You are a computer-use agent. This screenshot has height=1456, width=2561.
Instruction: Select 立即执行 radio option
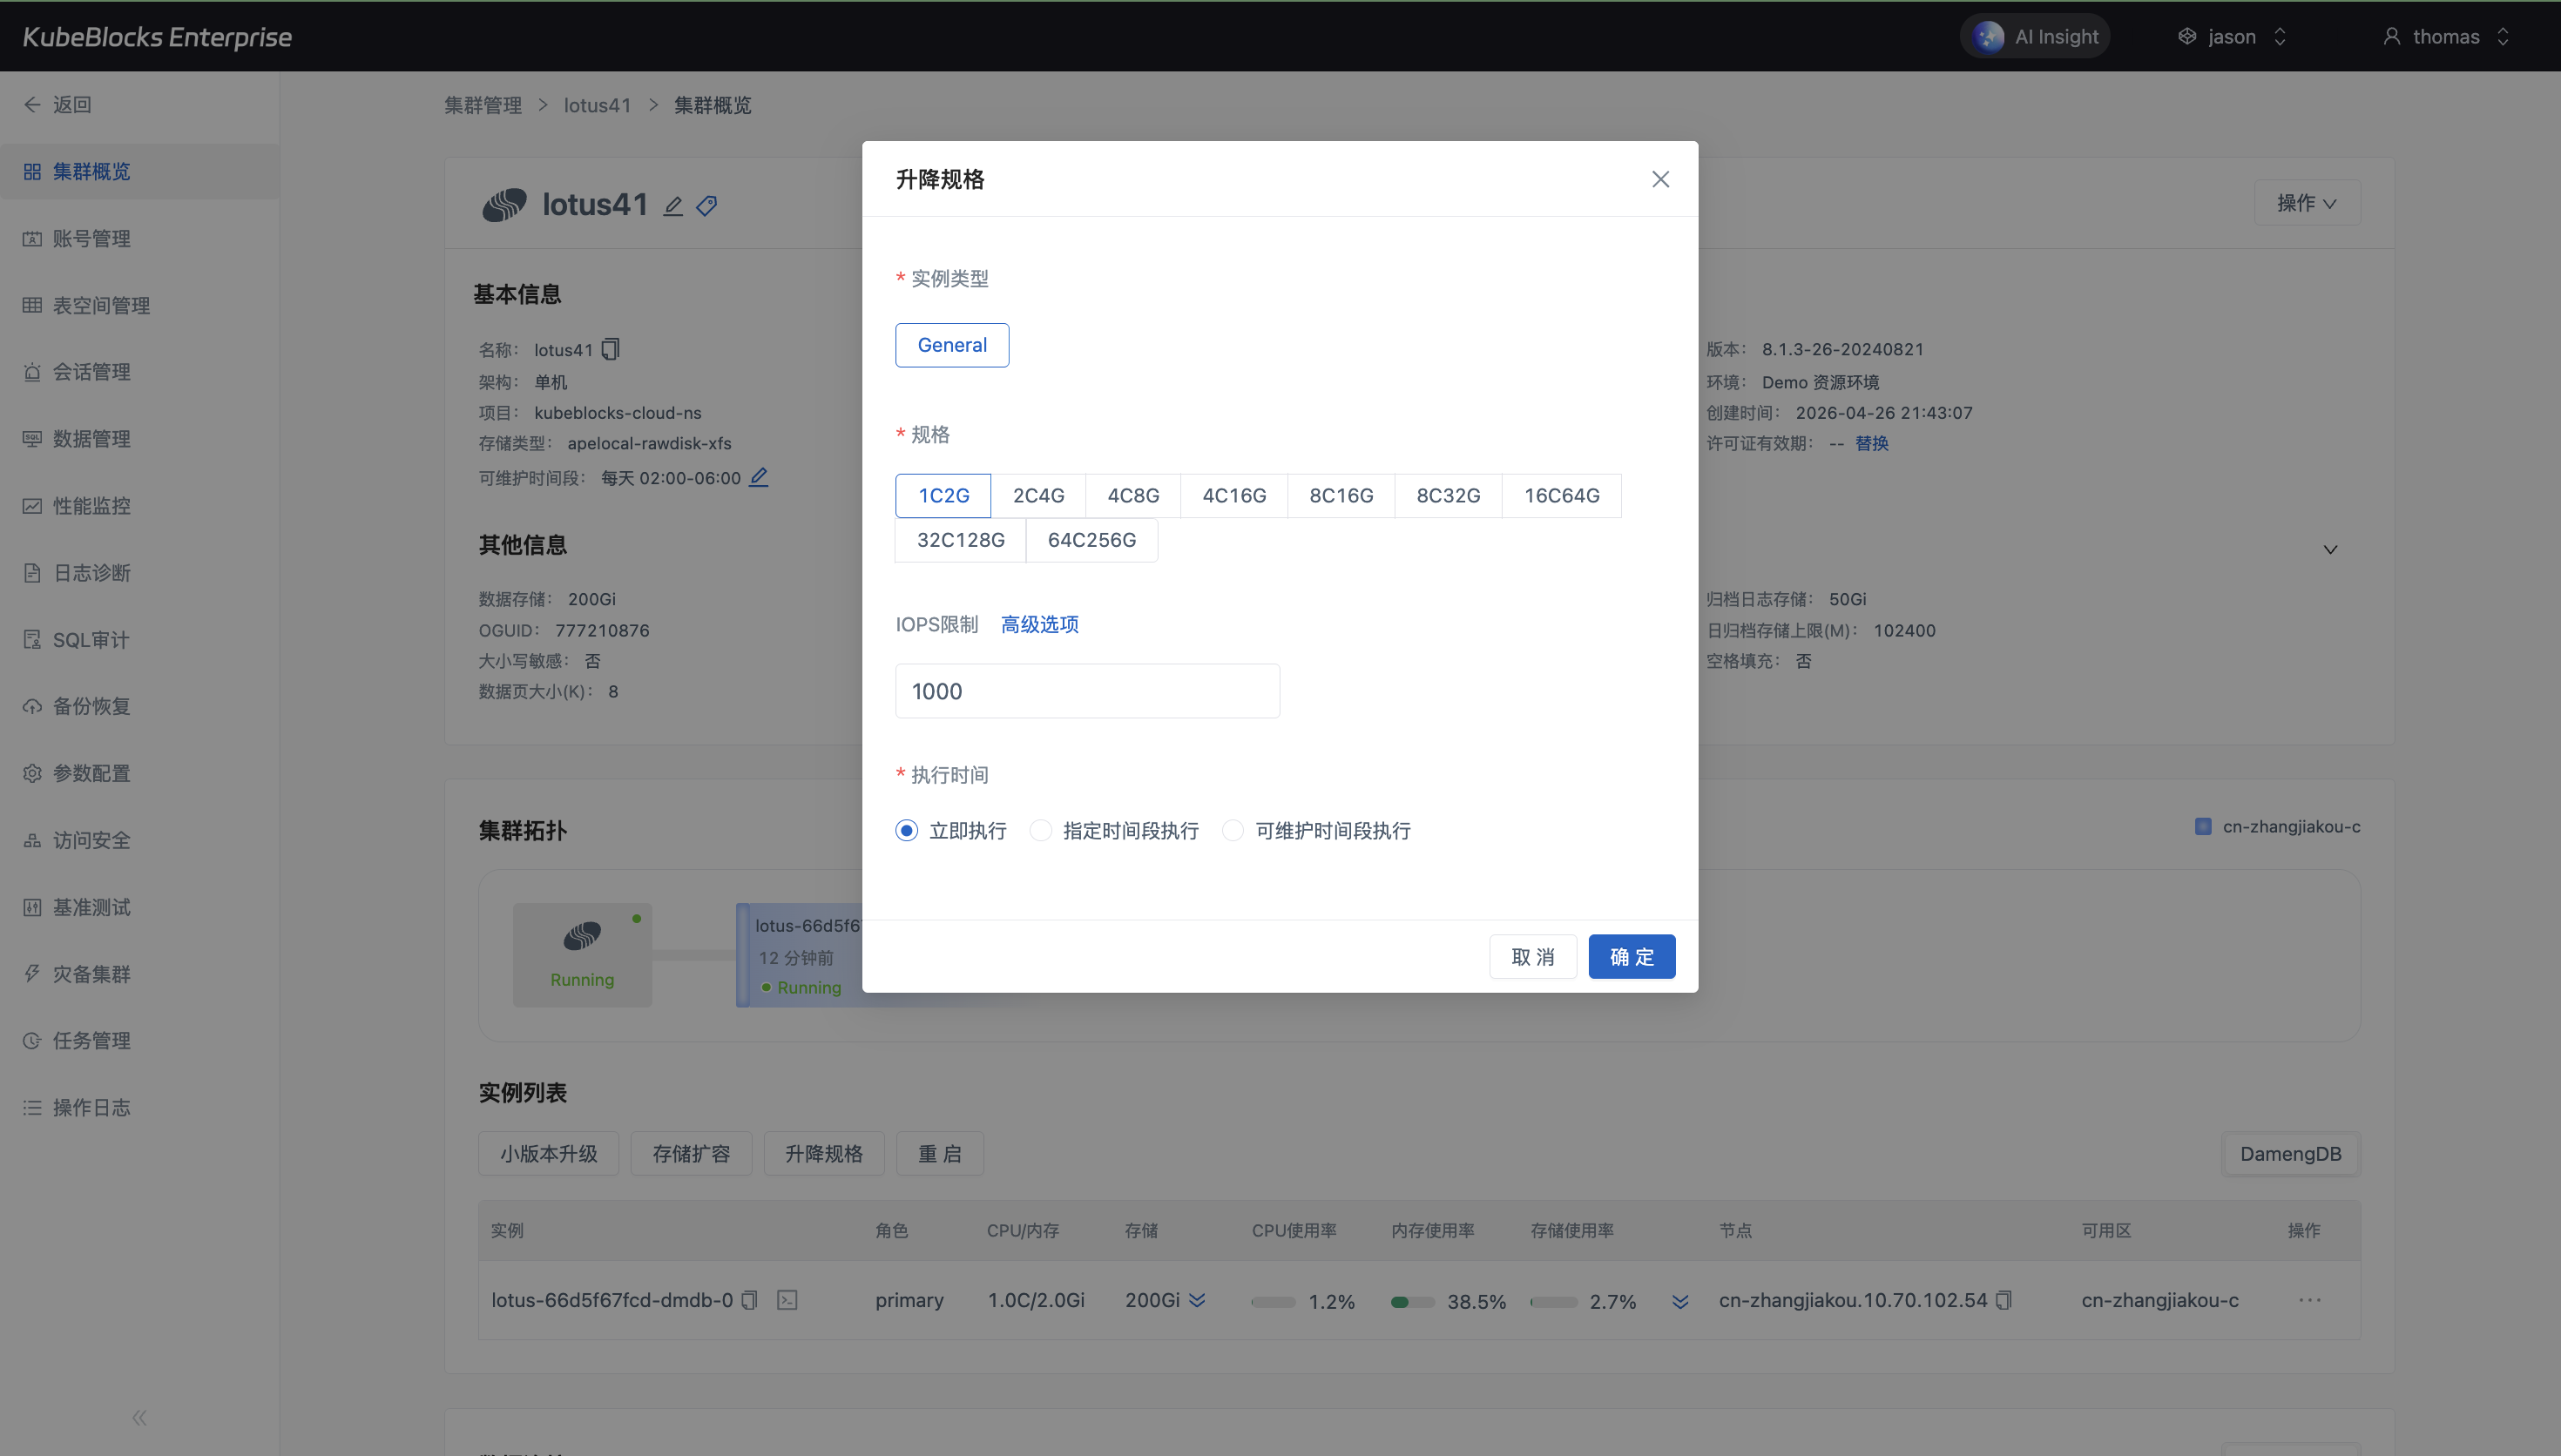906,830
